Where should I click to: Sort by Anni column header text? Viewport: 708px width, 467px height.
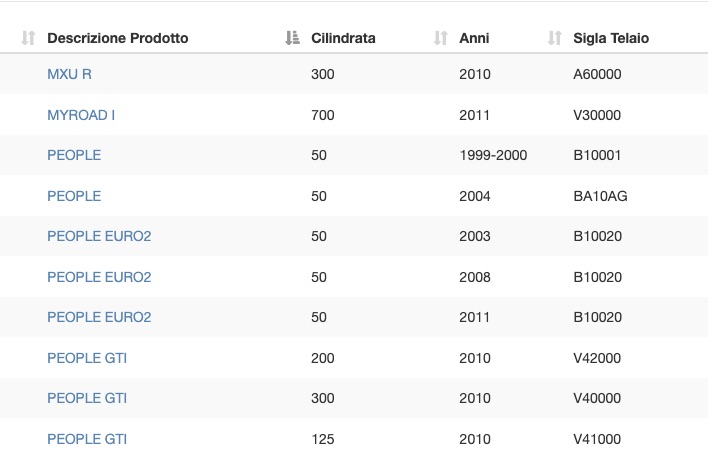474,38
